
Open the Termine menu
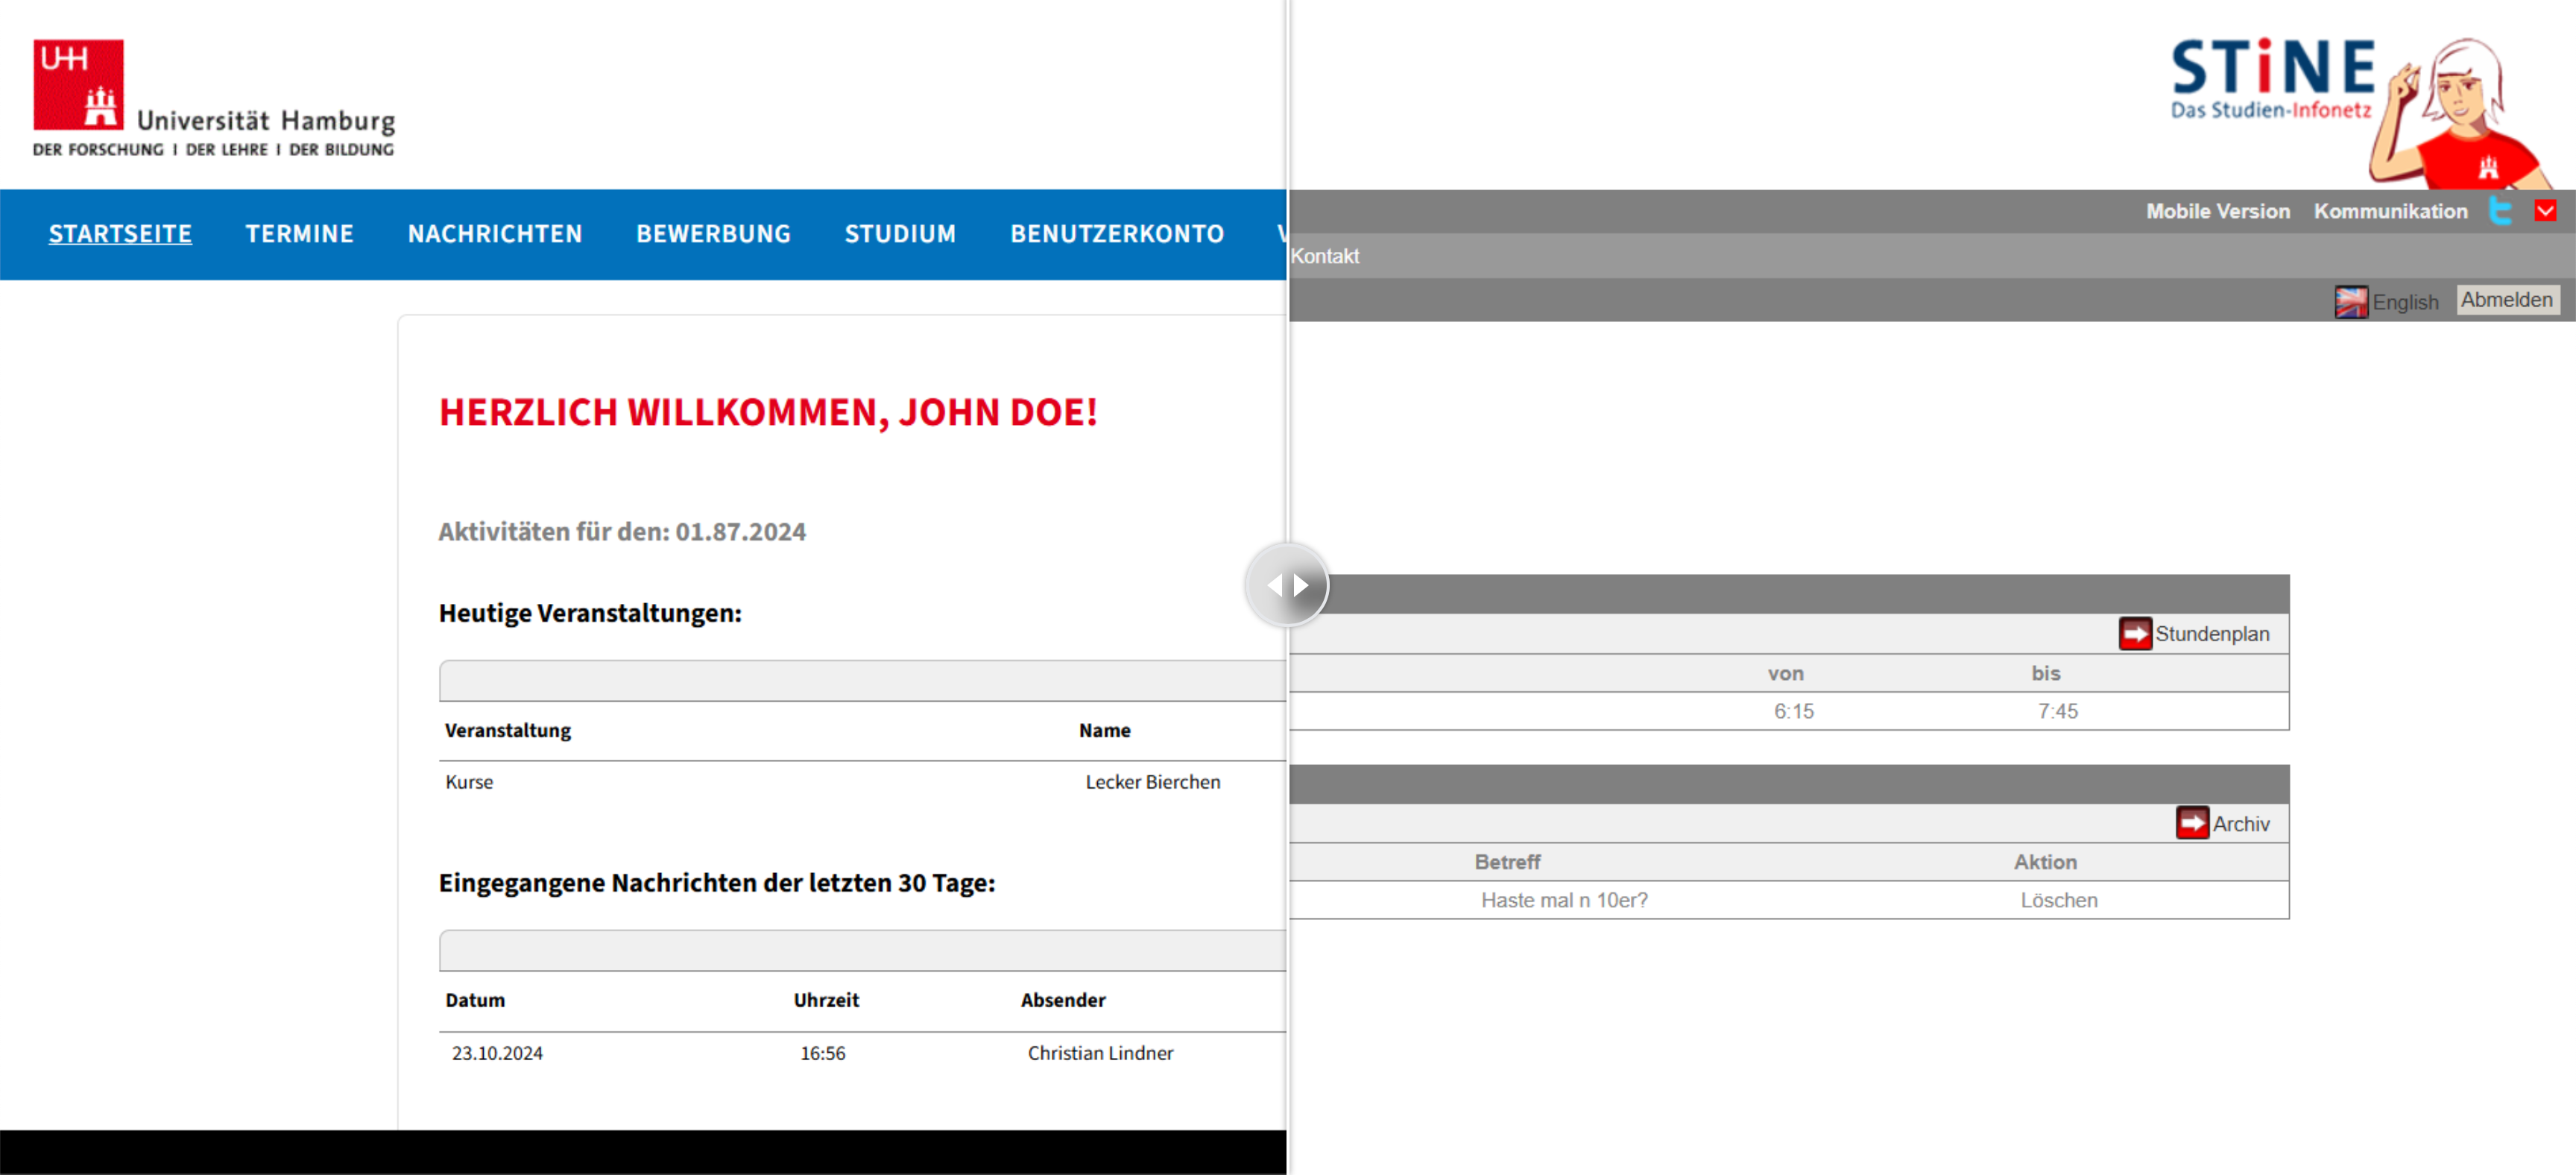coord(299,234)
